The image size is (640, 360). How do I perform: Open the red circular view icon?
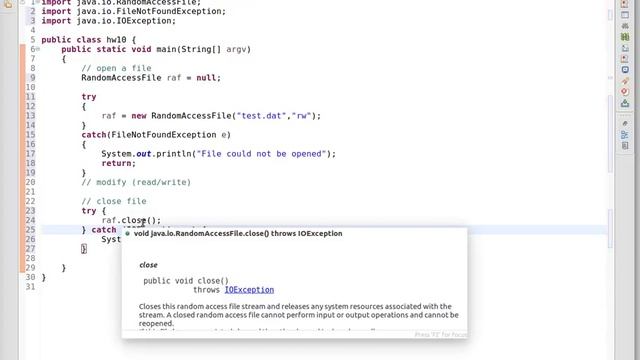pyautogui.click(x=625, y=92)
